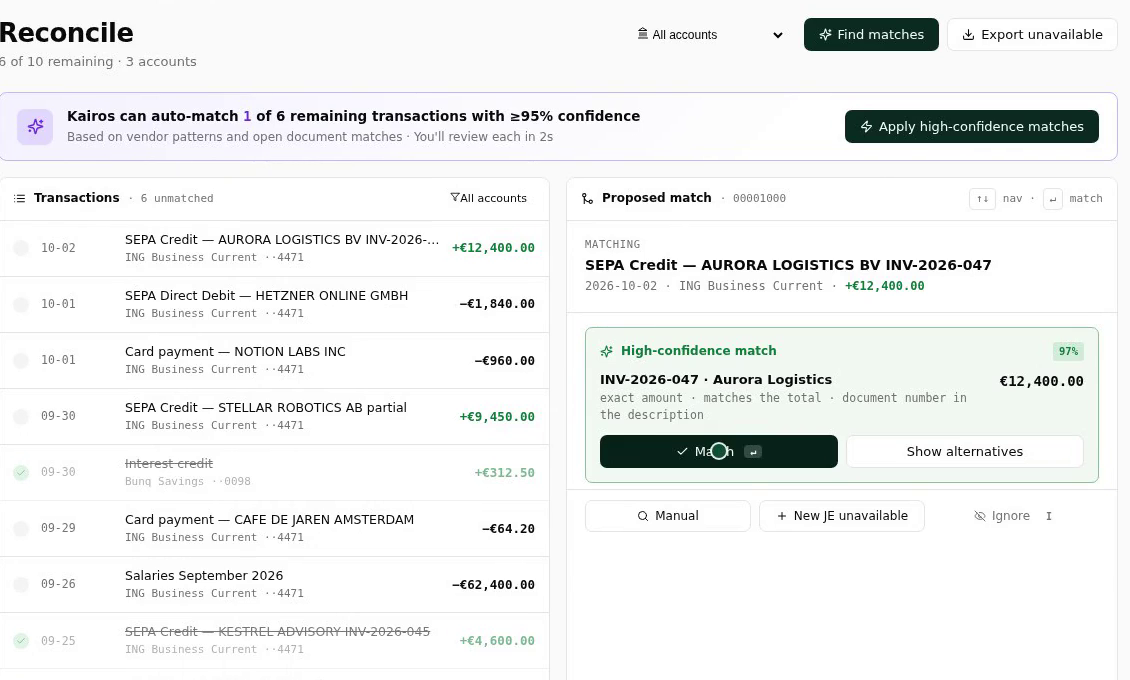The image size is (1130, 680).
Task: Open Manual matching
Action: [667, 516]
